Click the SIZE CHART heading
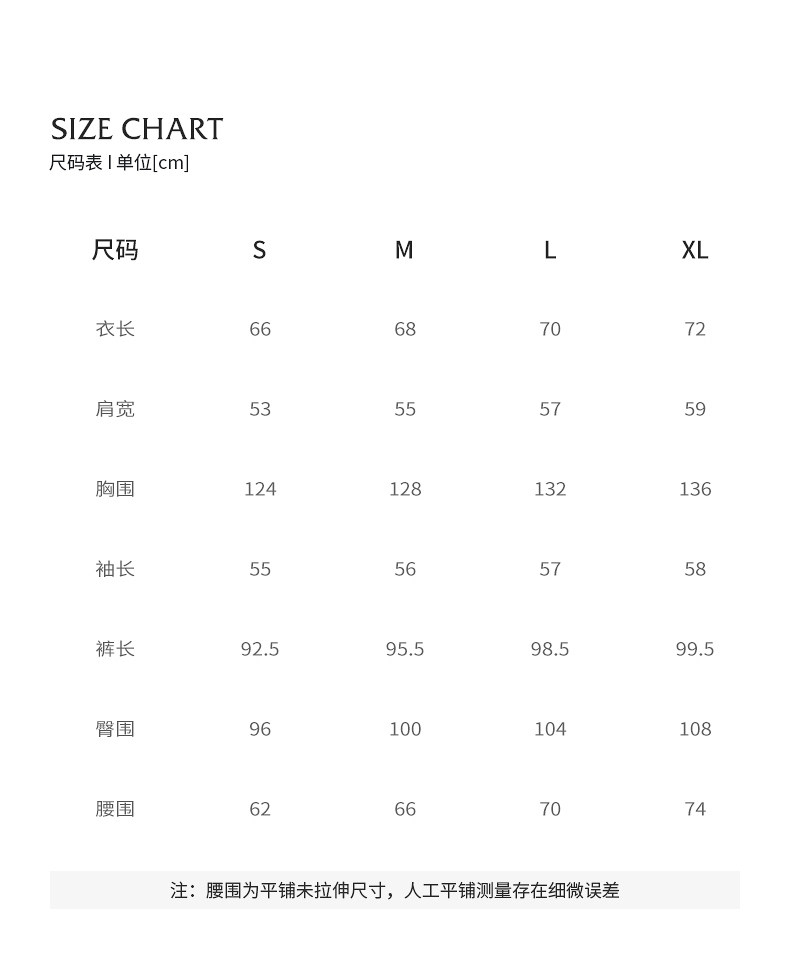Screen dimensions: 790x953 137,129
